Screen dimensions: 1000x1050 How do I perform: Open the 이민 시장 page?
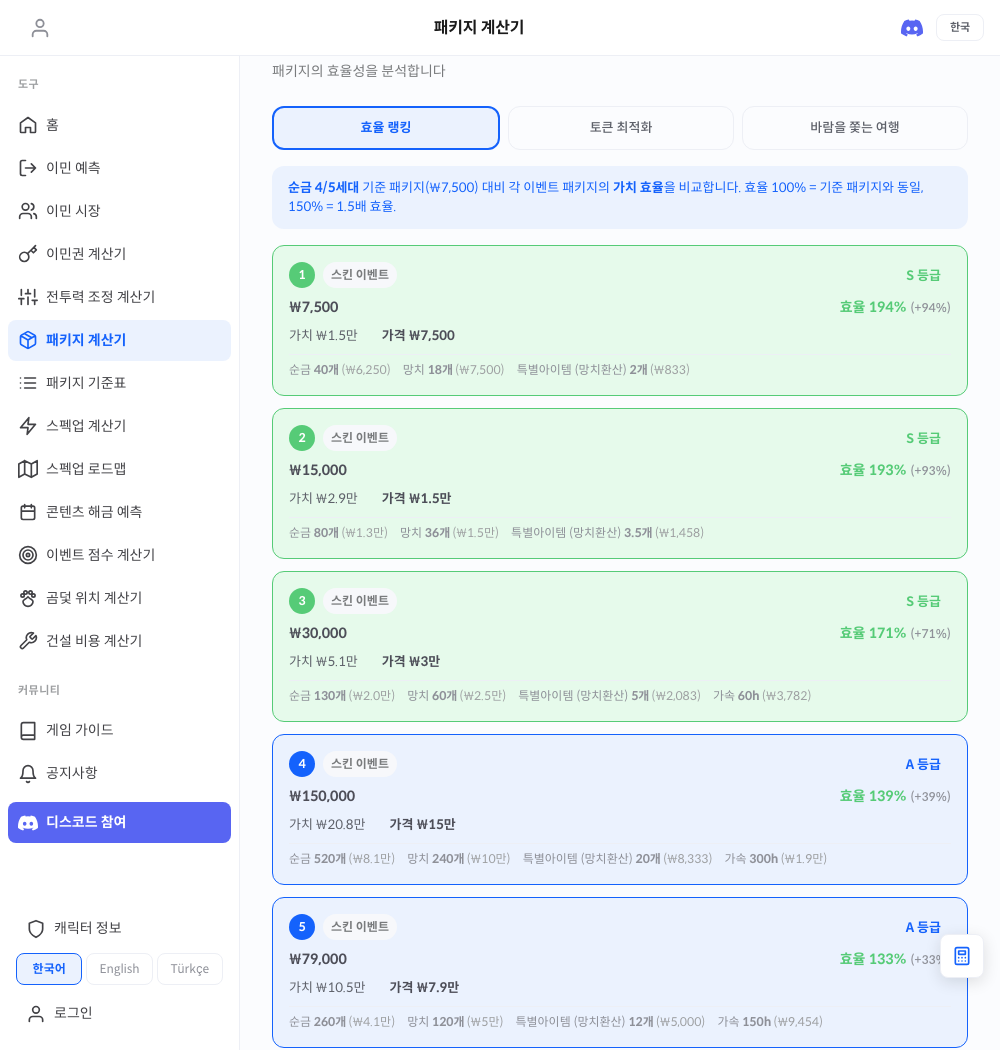coord(119,211)
